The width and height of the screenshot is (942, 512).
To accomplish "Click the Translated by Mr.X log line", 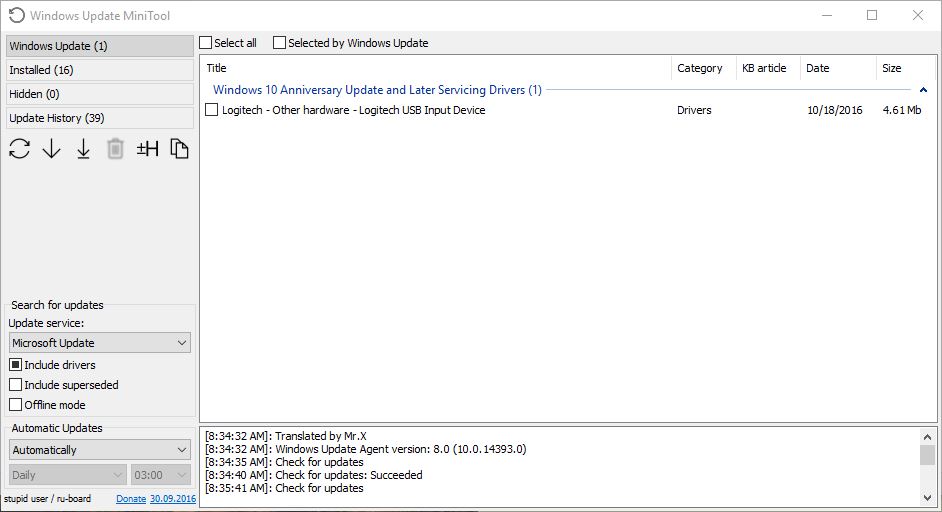I will point(286,436).
